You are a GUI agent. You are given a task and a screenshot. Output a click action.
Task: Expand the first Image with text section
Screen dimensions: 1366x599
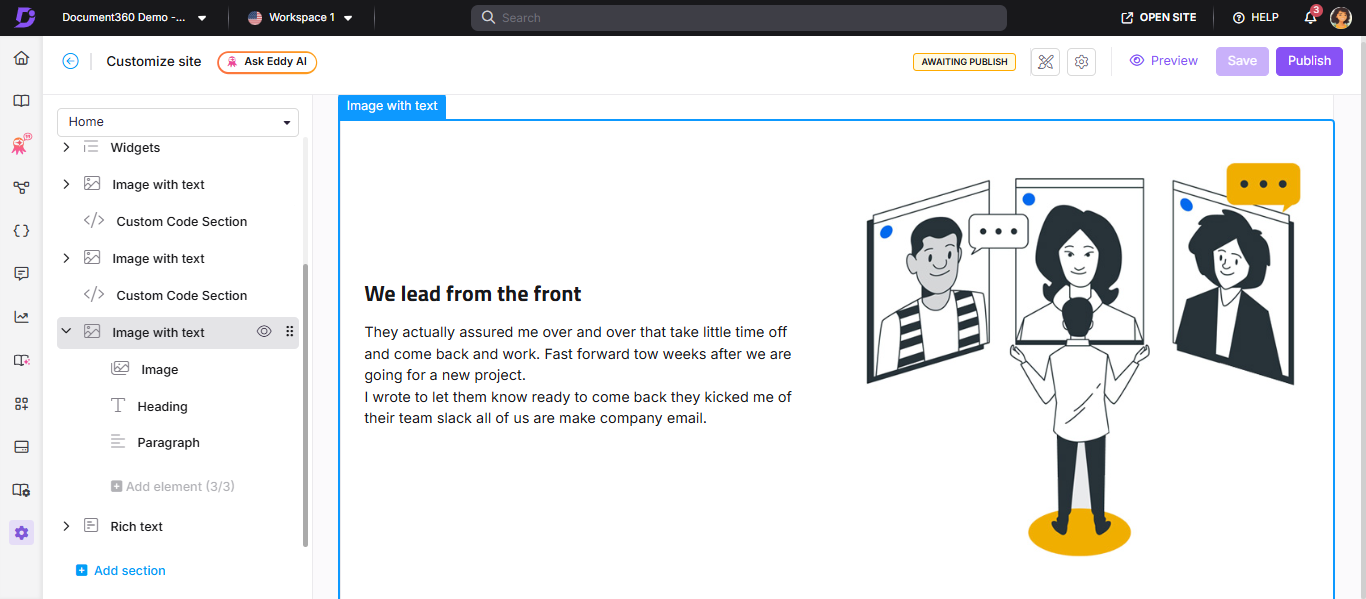point(66,184)
